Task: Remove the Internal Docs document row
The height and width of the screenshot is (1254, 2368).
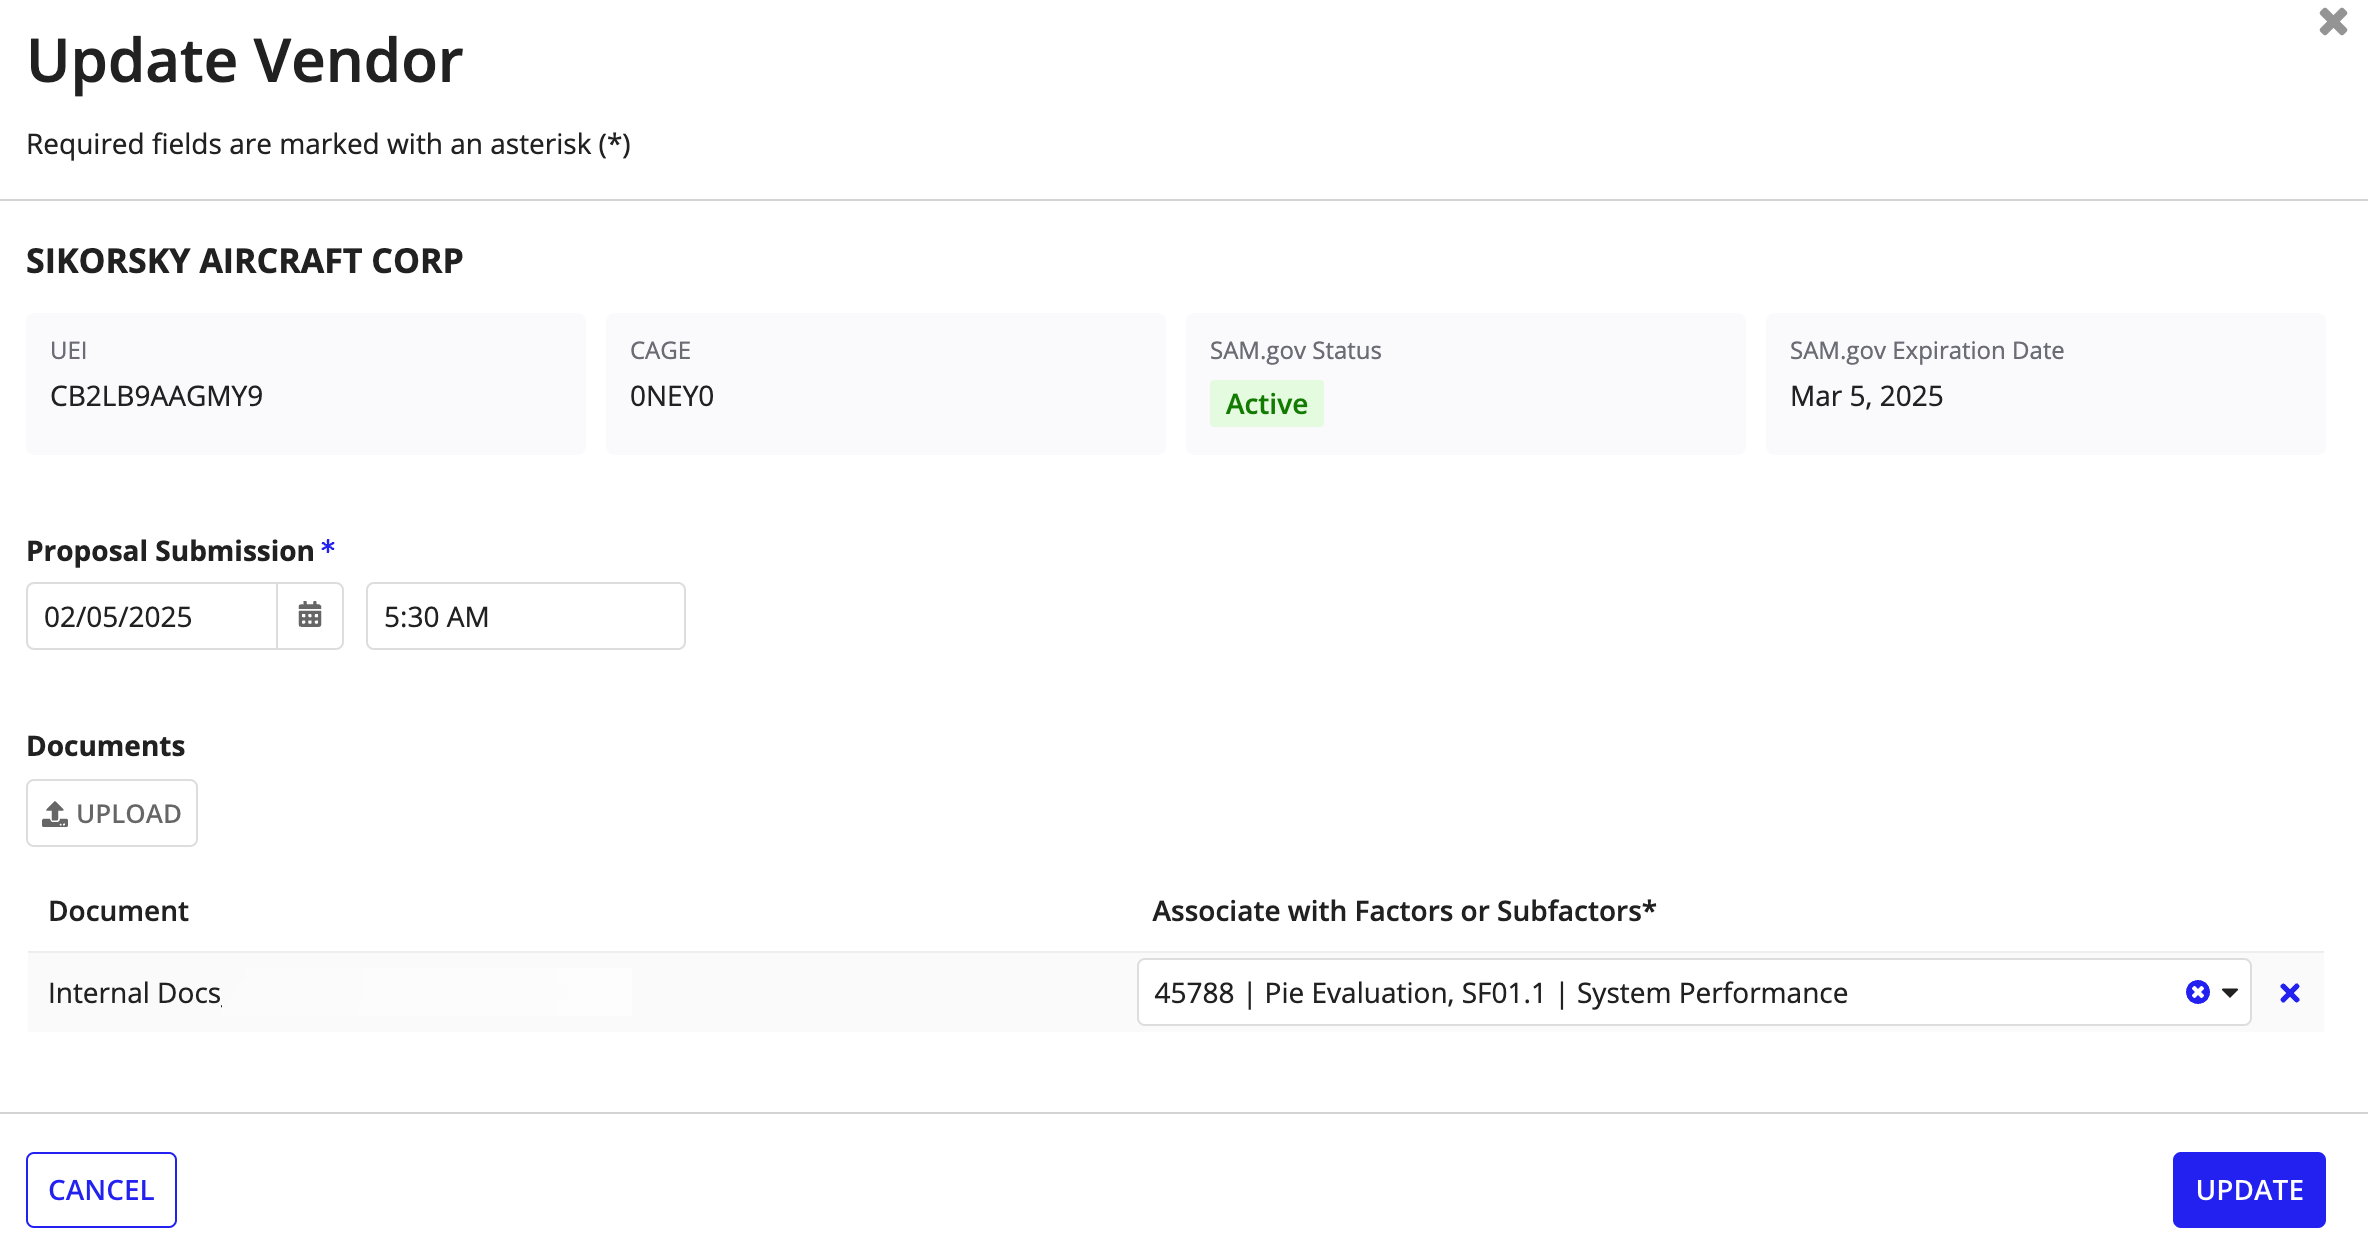Action: (2290, 993)
